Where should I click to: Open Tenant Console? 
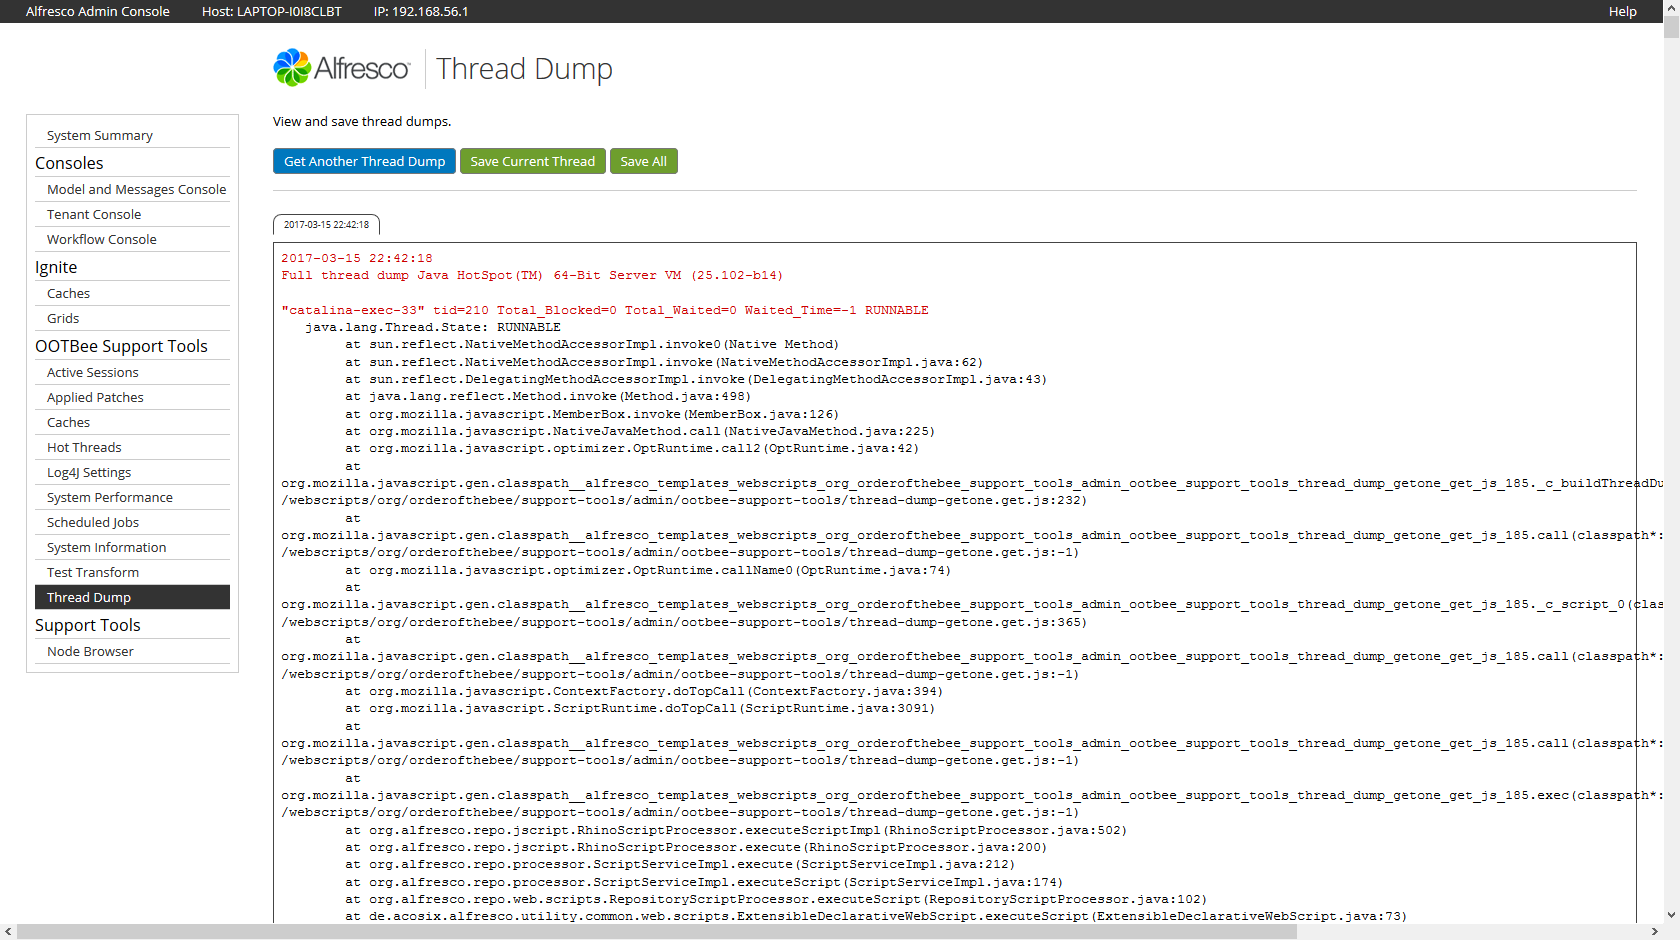click(132, 214)
